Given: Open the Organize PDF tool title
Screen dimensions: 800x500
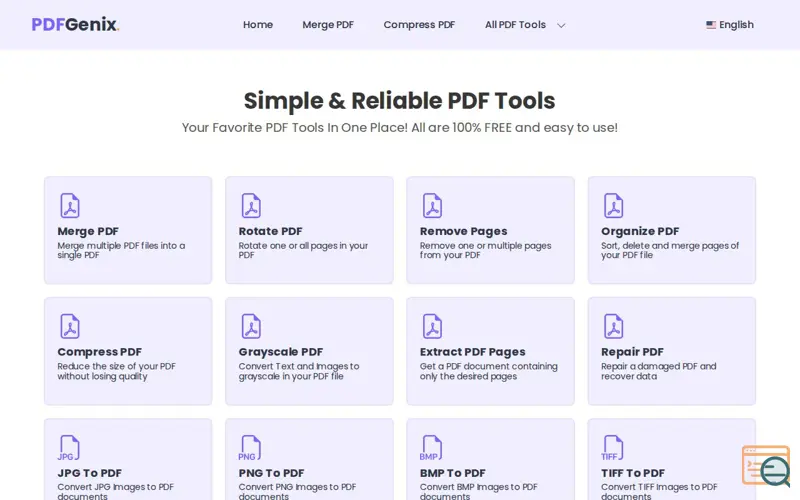Looking at the screenshot, I should (640, 231).
